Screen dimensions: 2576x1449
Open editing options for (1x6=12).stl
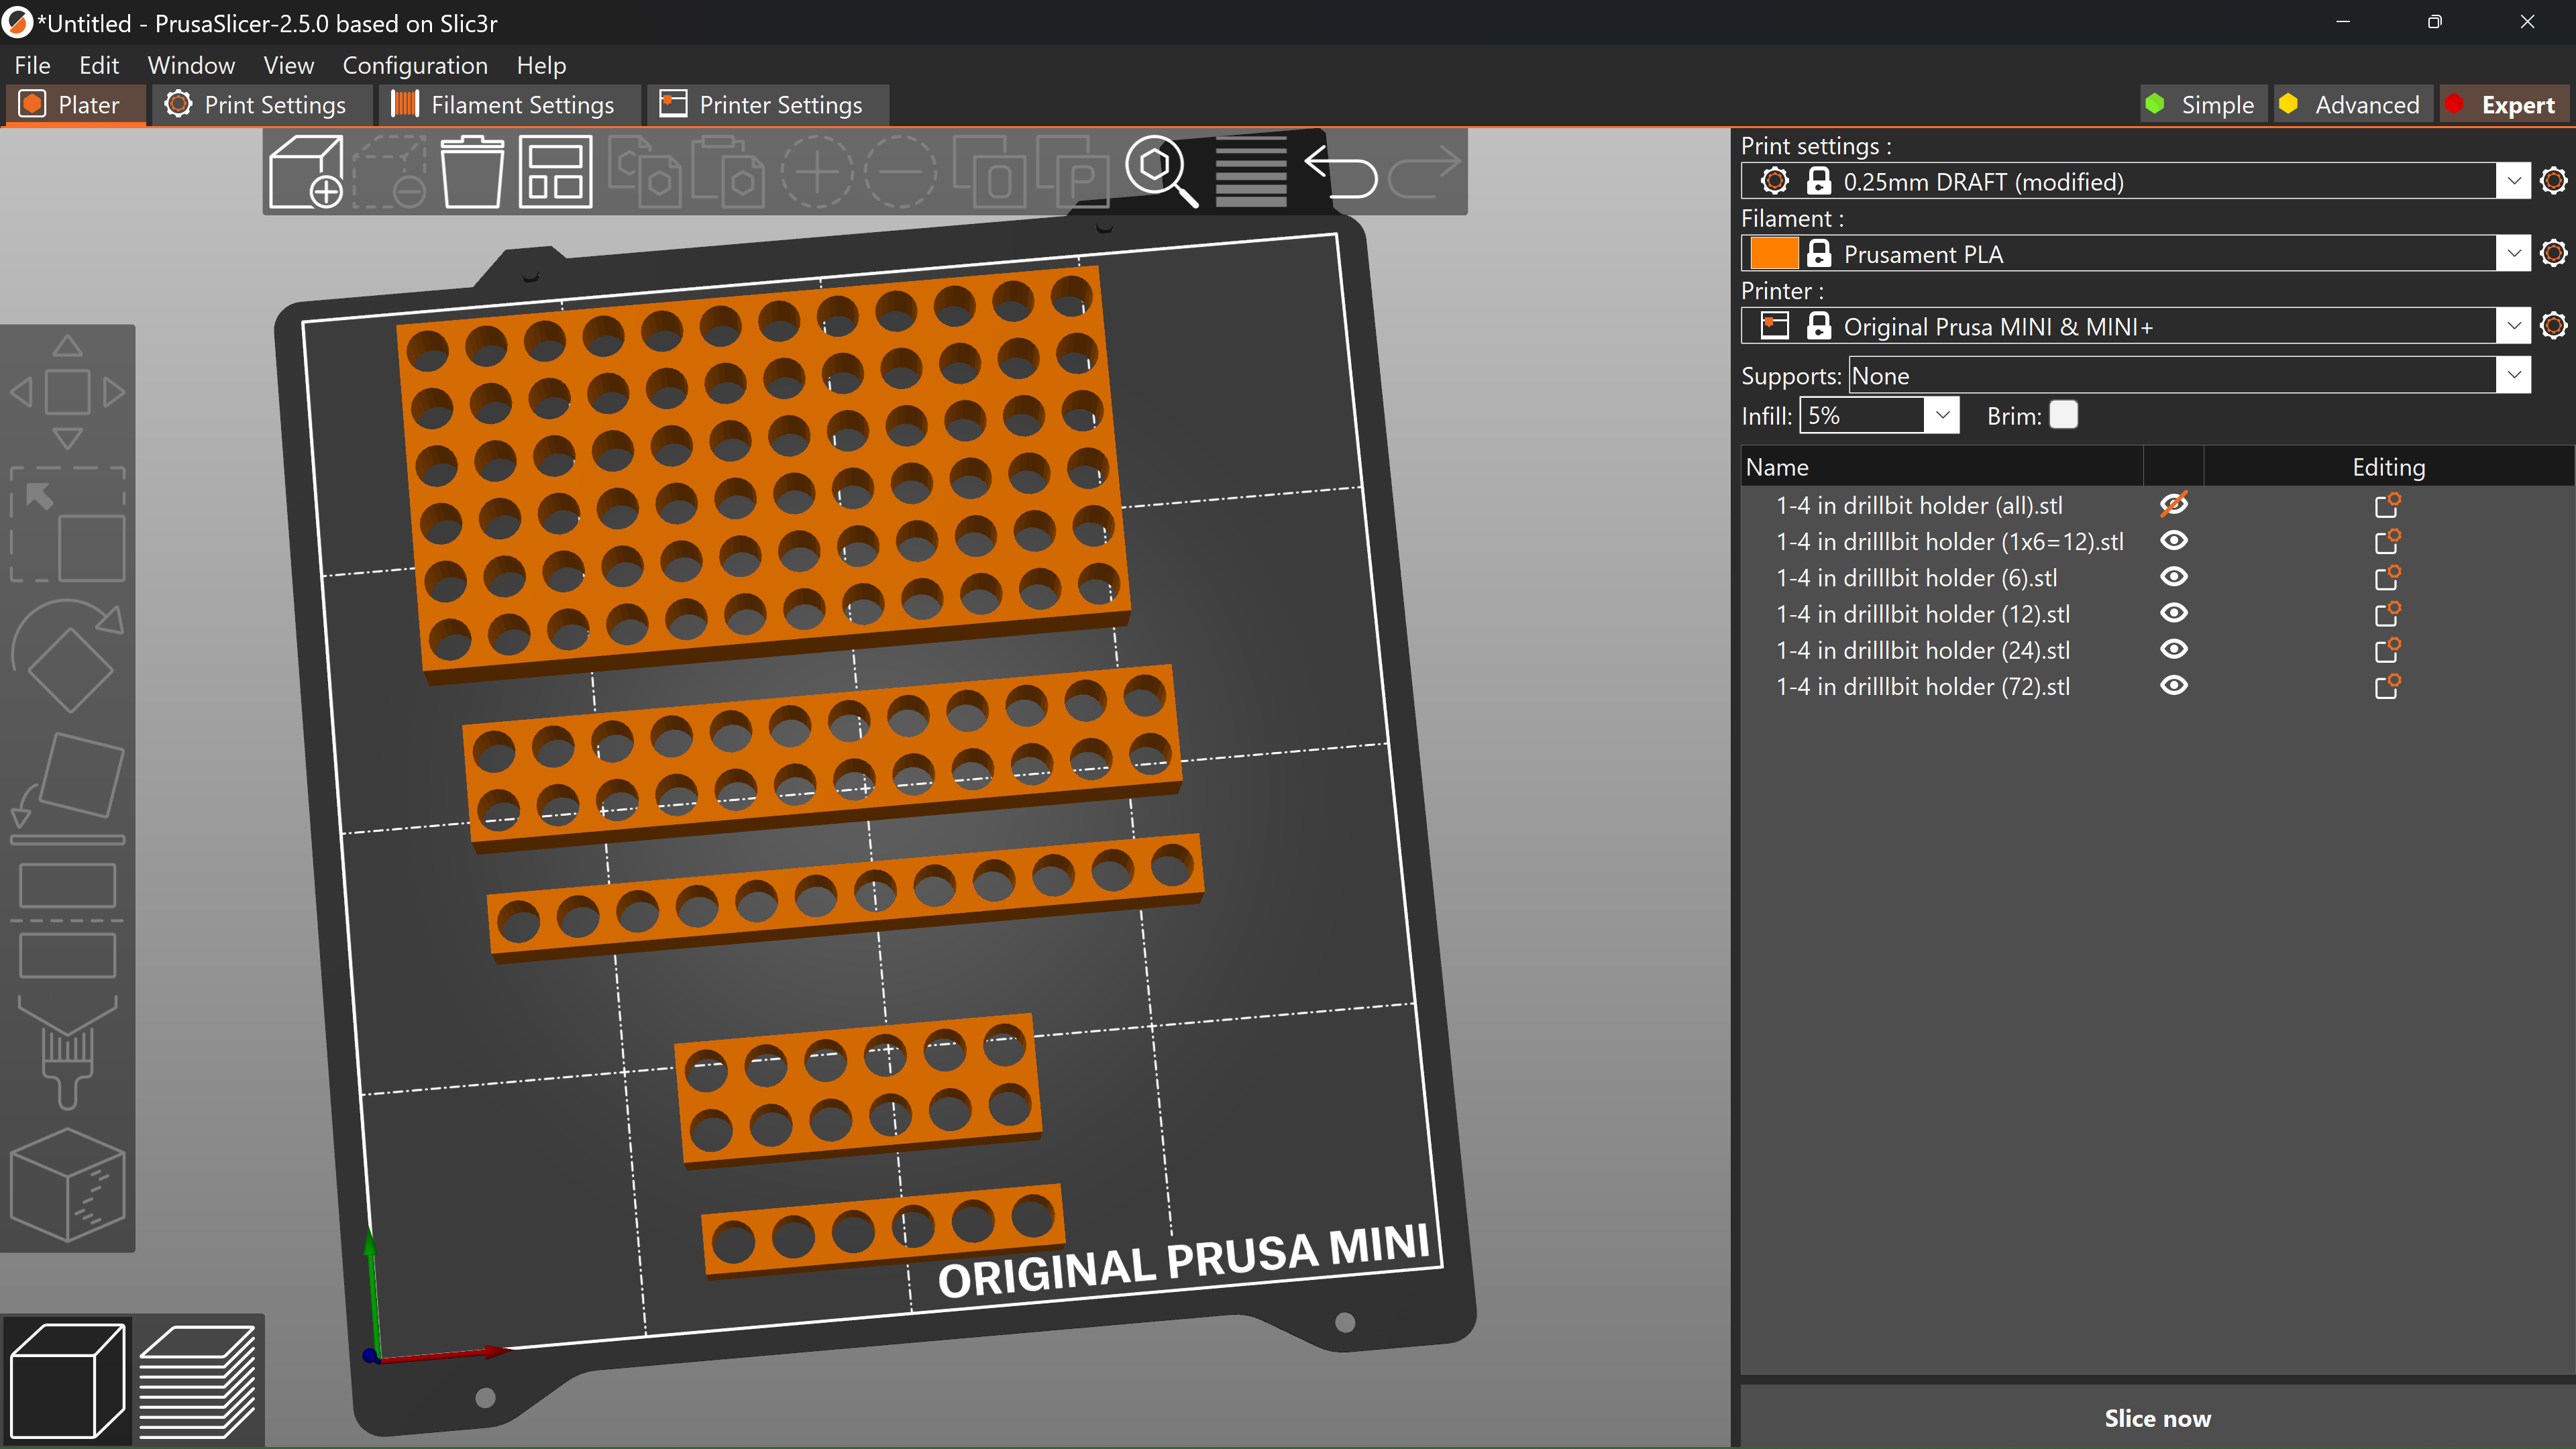2387,540
